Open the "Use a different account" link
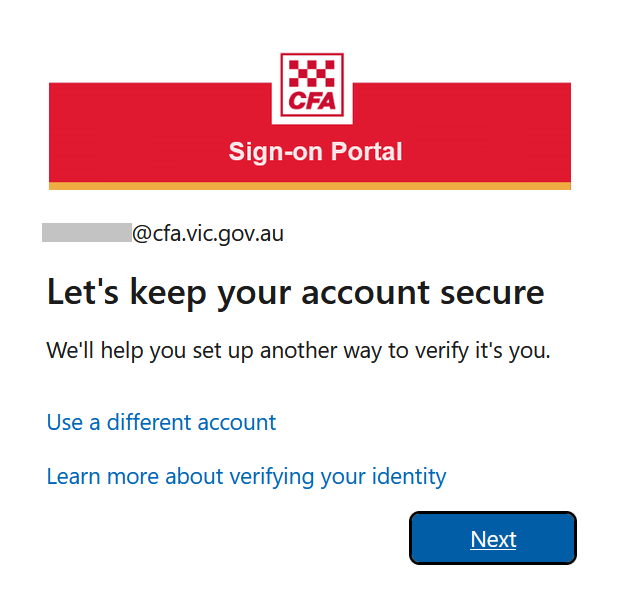 click(x=161, y=422)
